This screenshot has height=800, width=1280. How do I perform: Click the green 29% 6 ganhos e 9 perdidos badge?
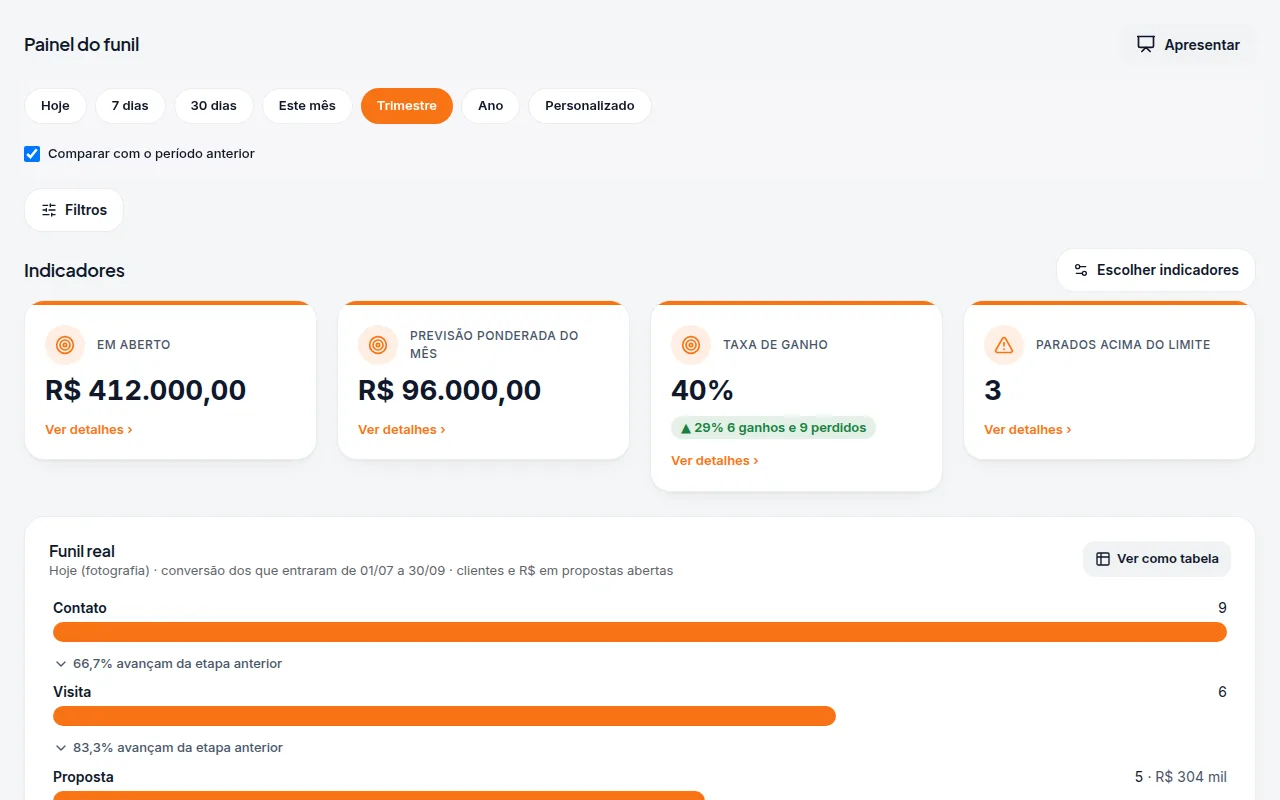coord(773,428)
